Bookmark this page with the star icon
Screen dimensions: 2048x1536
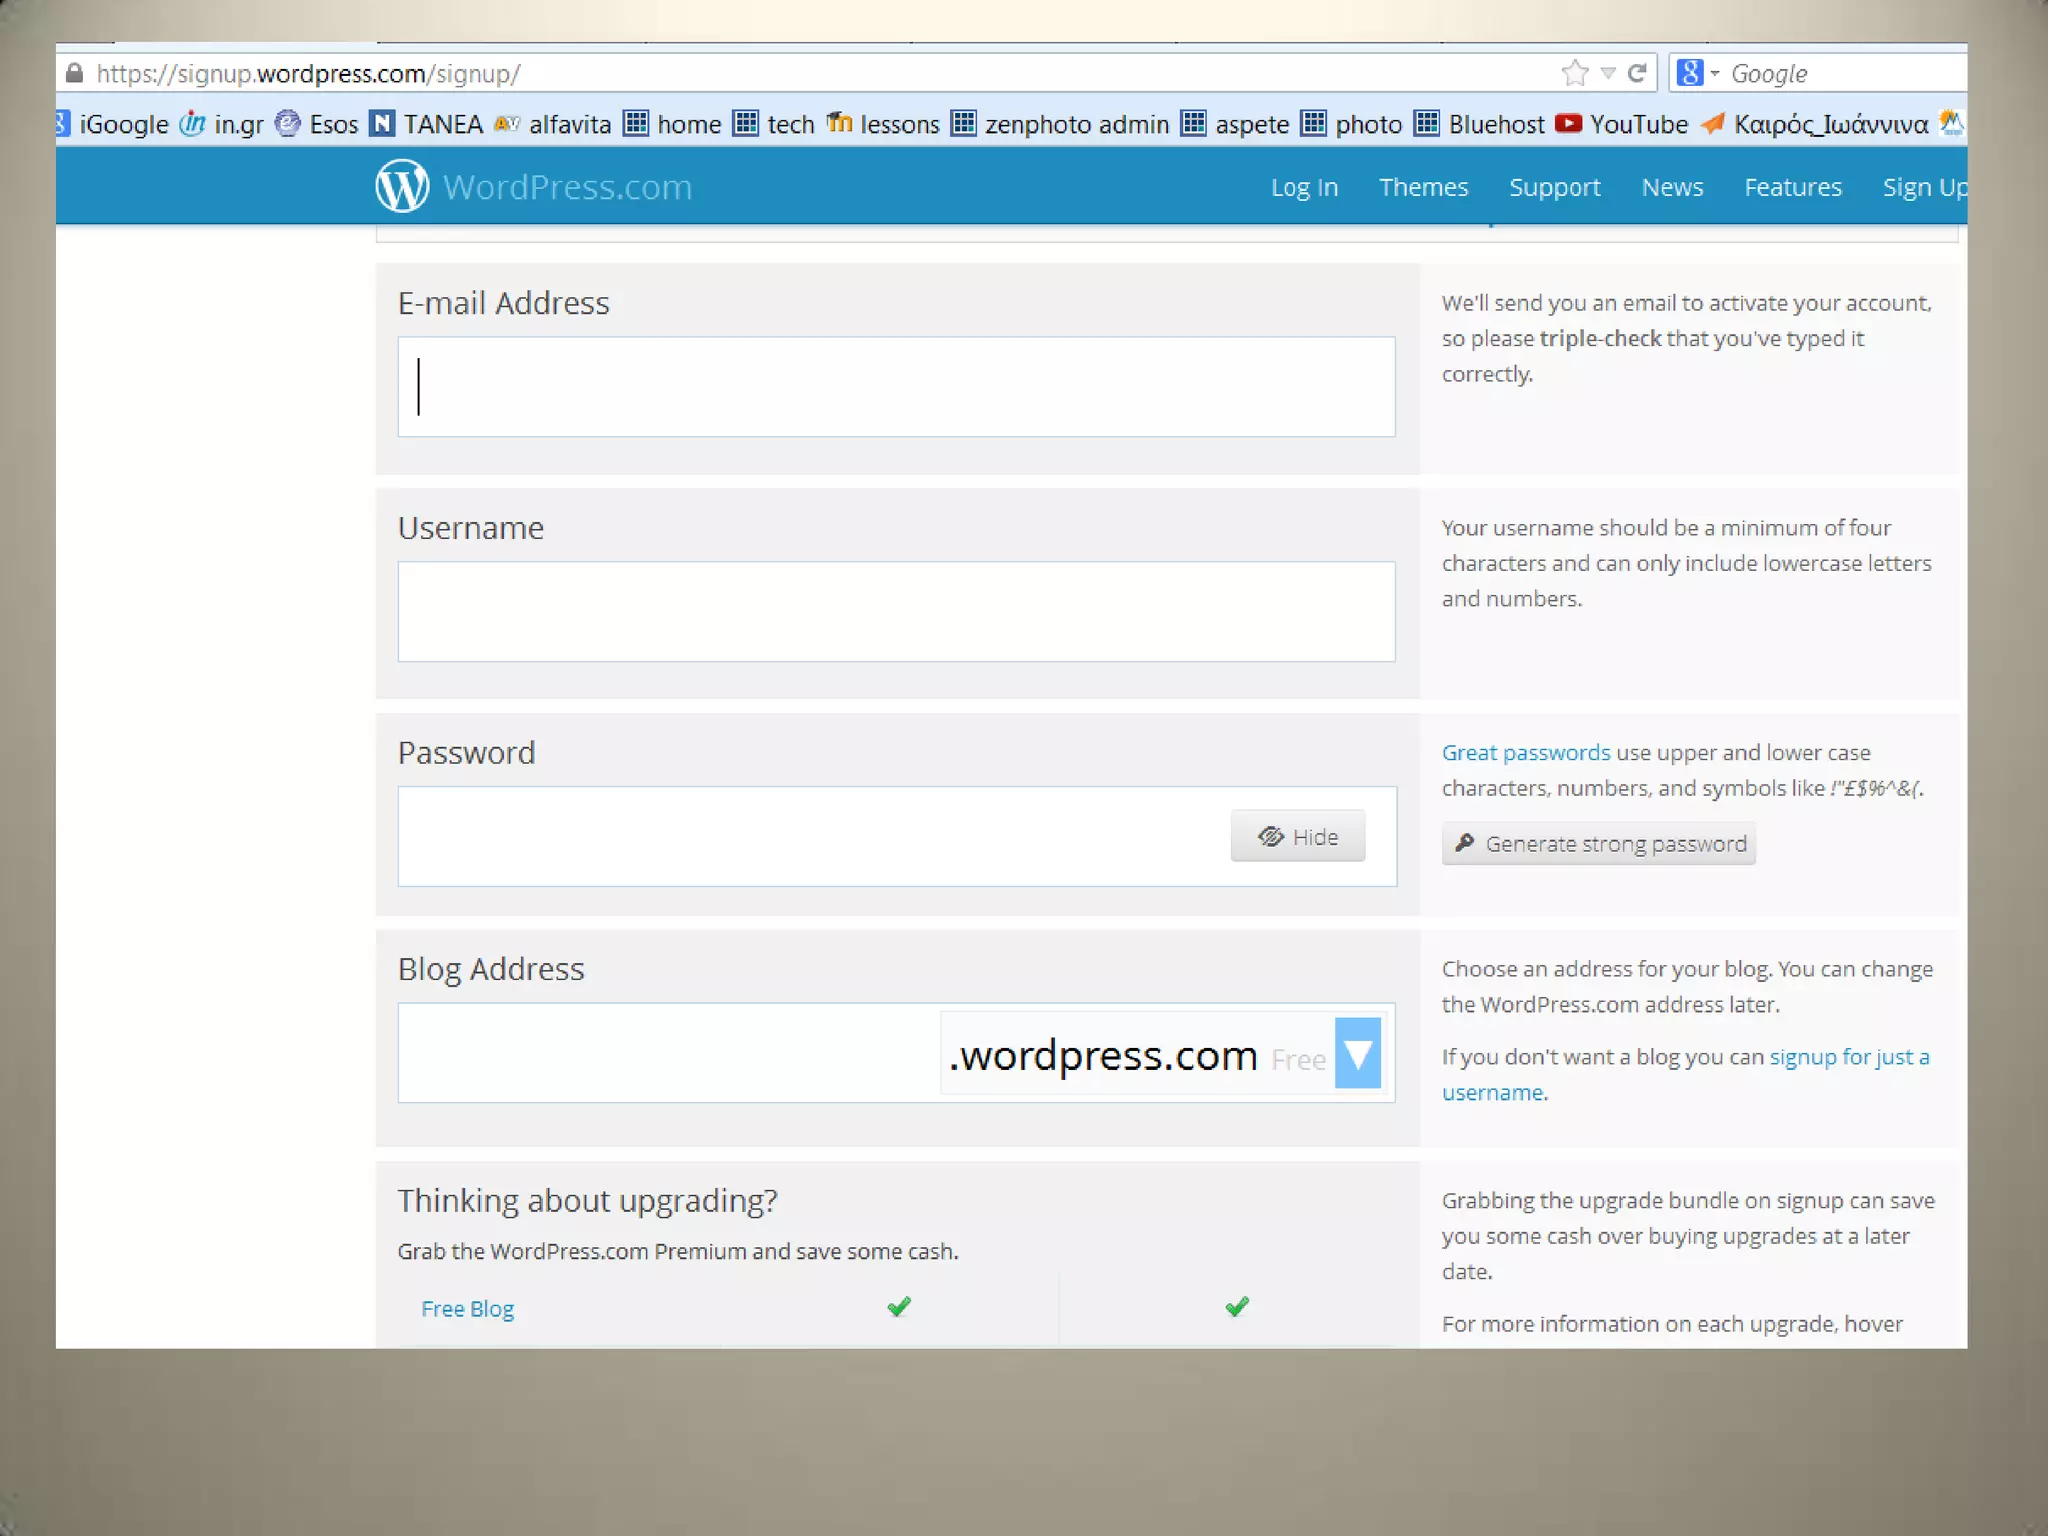[x=1574, y=73]
